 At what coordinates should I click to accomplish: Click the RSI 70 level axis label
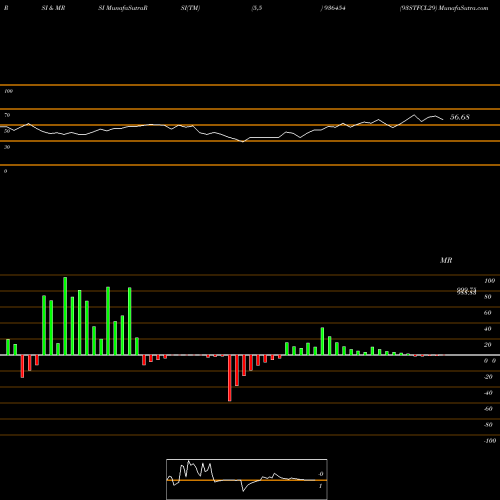click(x=7, y=115)
